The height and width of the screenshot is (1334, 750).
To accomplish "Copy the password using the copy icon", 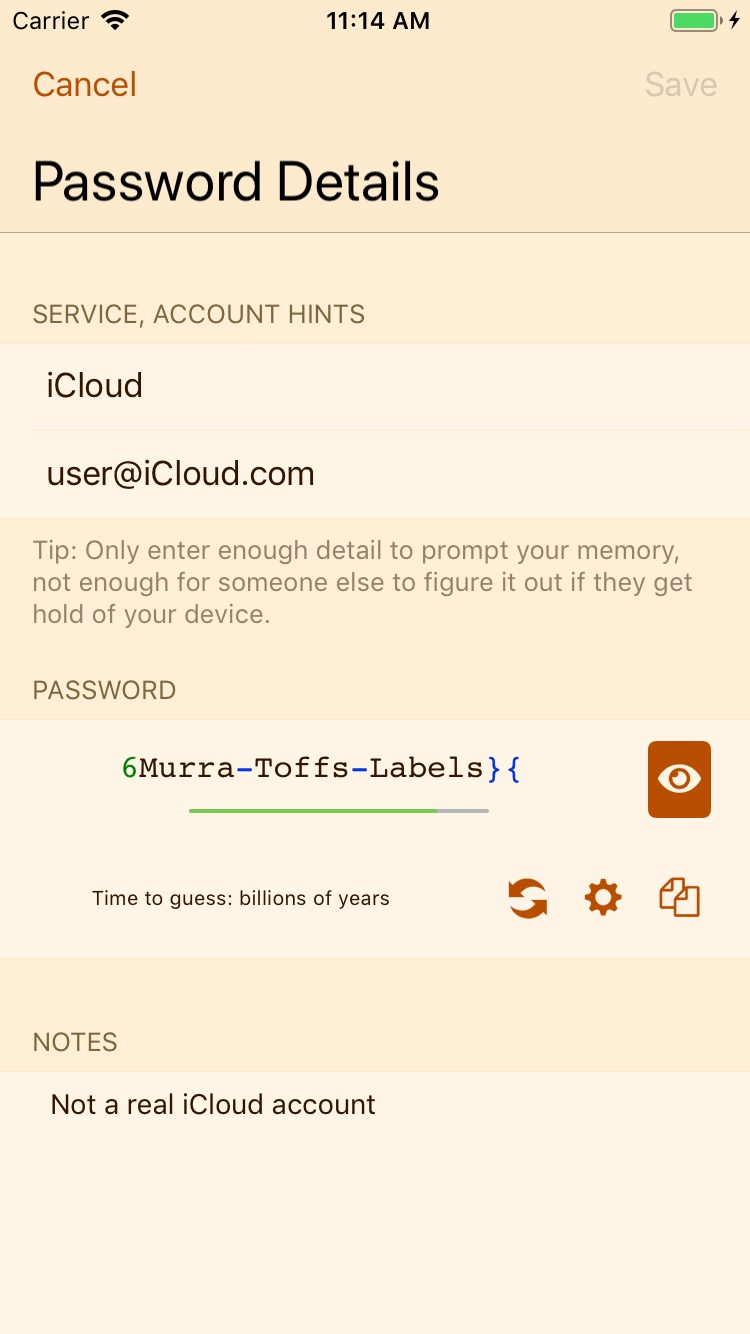I will [x=680, y=897].
